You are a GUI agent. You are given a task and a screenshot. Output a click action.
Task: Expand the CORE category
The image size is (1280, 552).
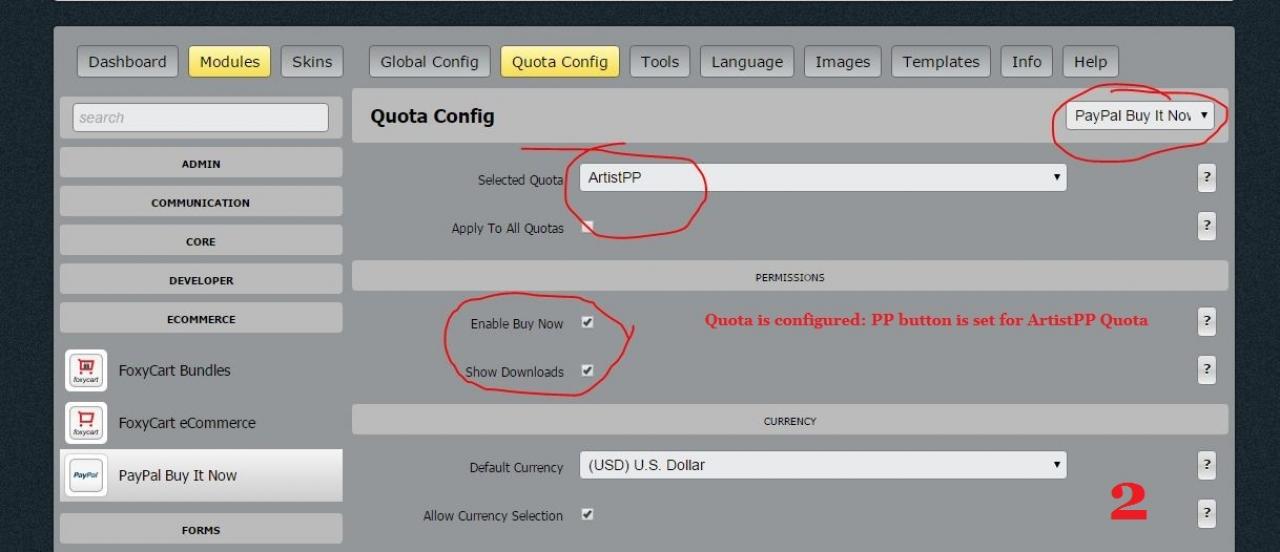[x=201, y=241]
